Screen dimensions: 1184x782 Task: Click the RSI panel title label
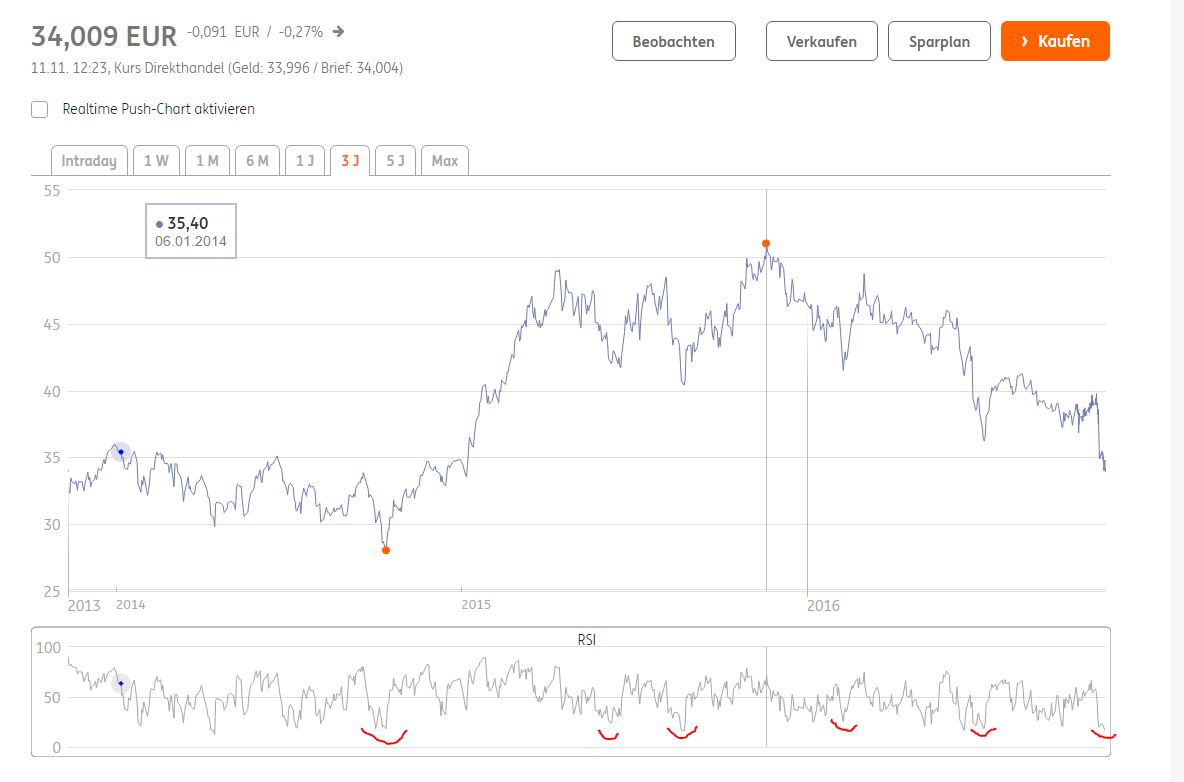pyautogui.click(x=587, y=639)
